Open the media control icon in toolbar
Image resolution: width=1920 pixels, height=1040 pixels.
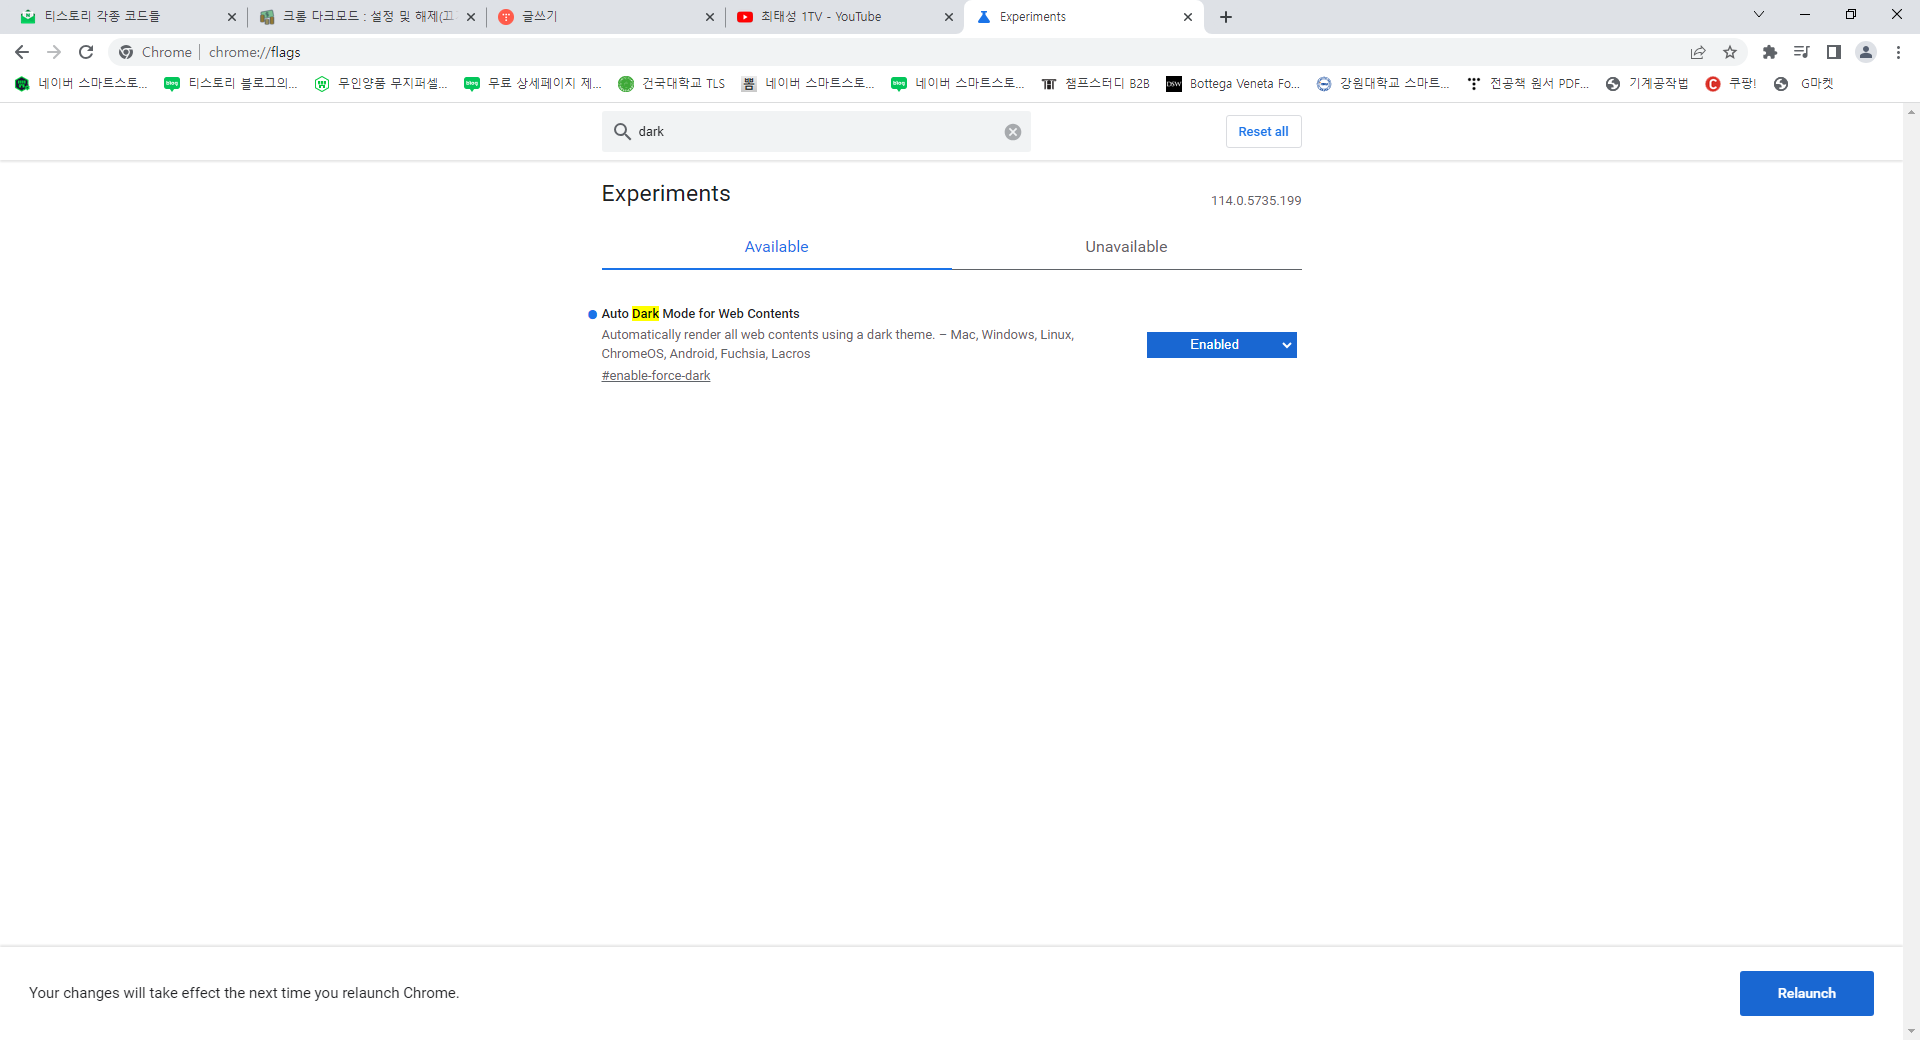click(1802, 52)
